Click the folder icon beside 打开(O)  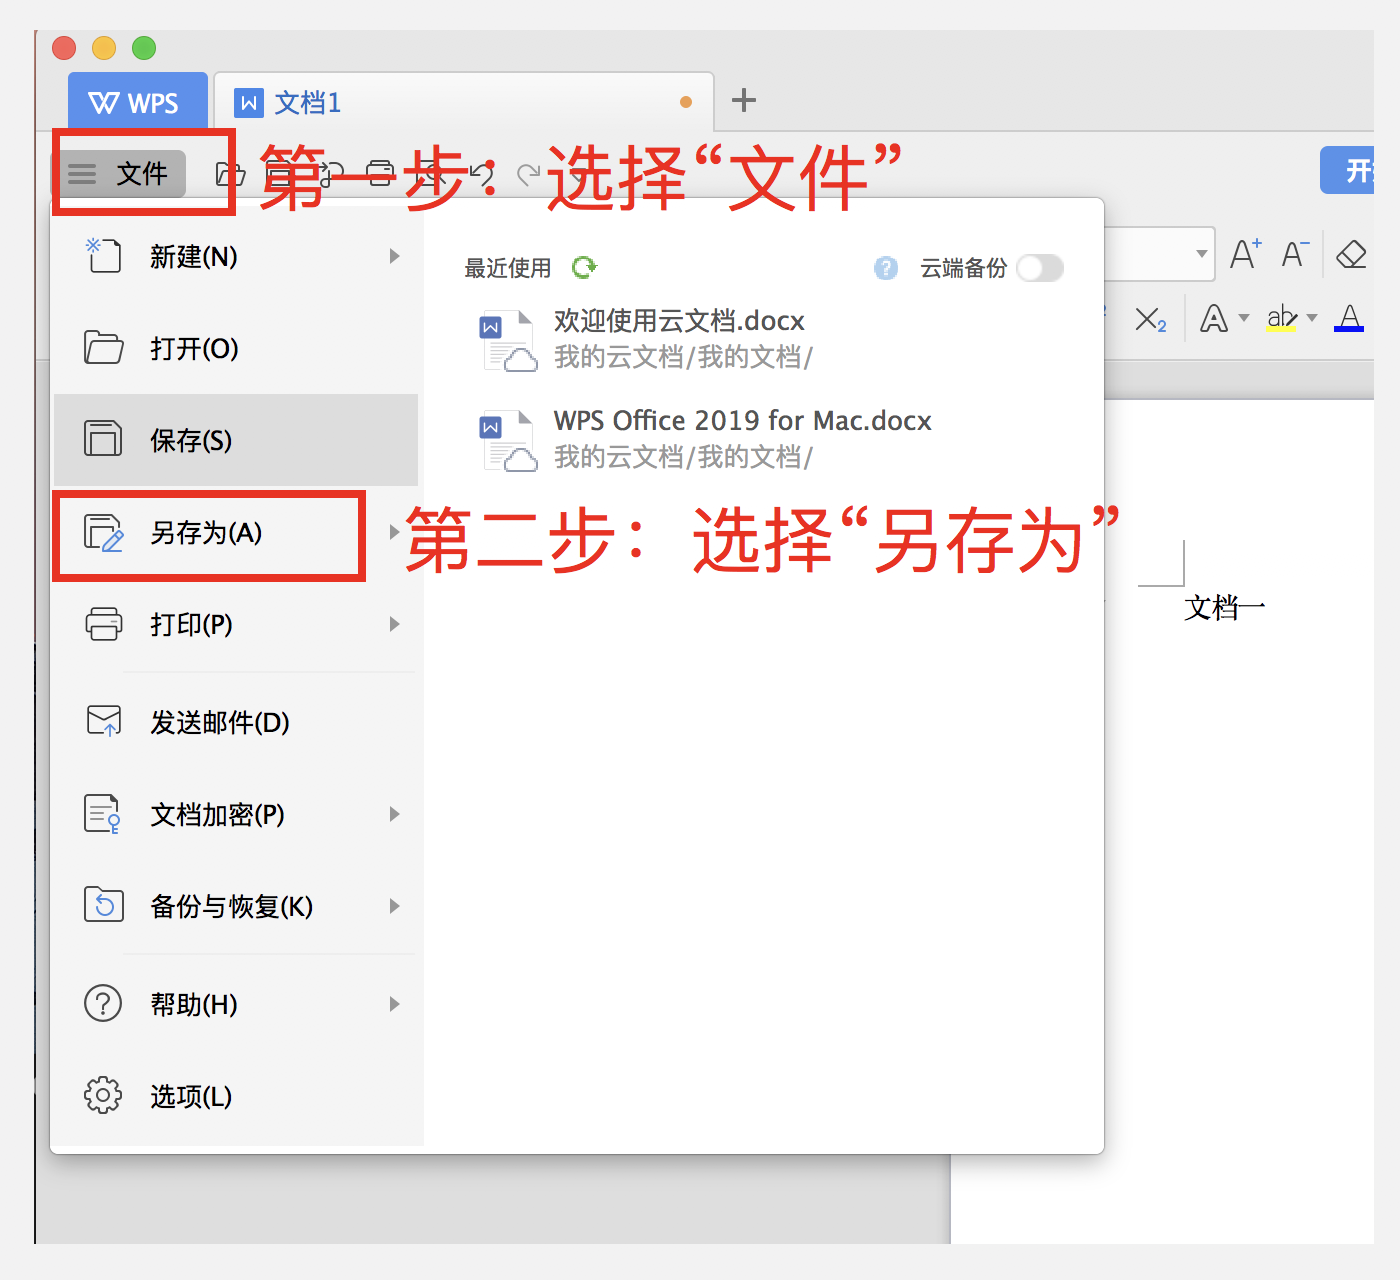pyautogui.click(x=103, y=347)
